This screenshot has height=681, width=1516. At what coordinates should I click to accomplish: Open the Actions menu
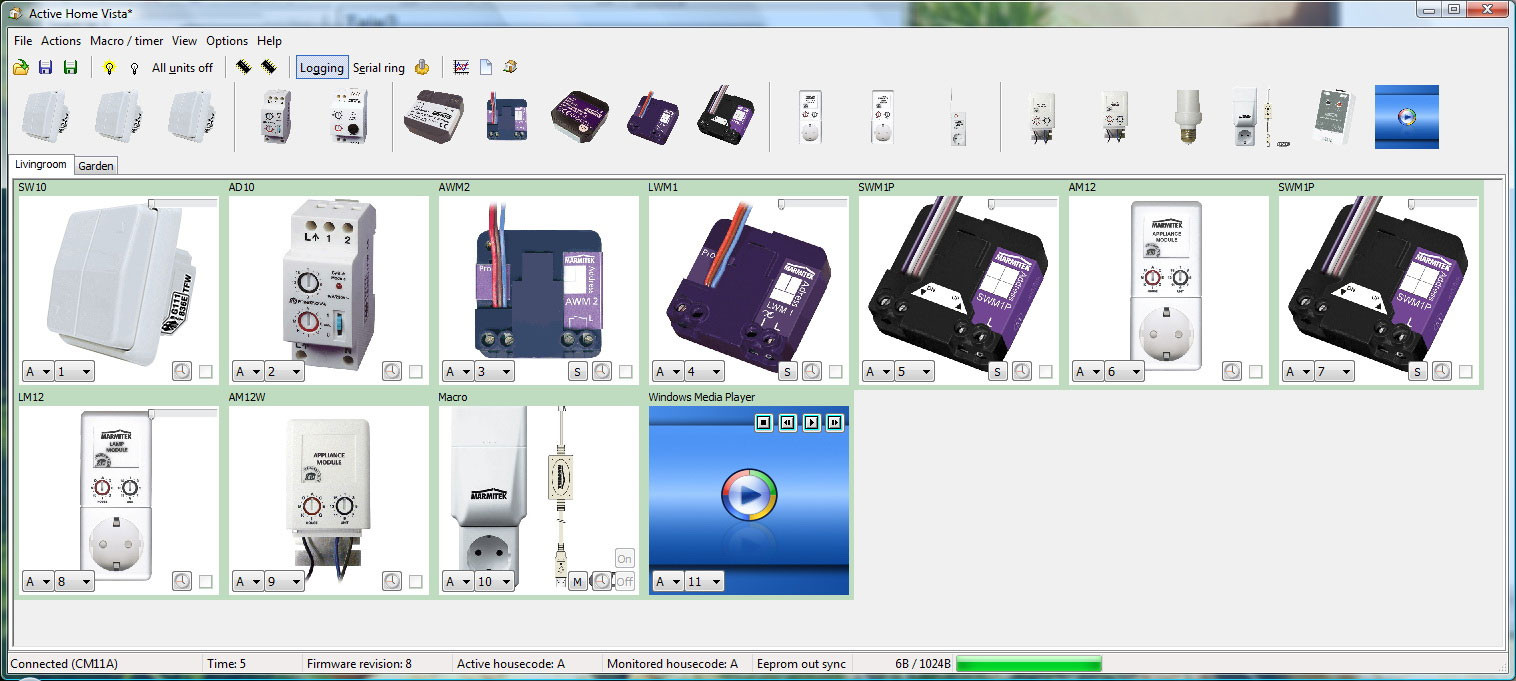click(61, 41)
